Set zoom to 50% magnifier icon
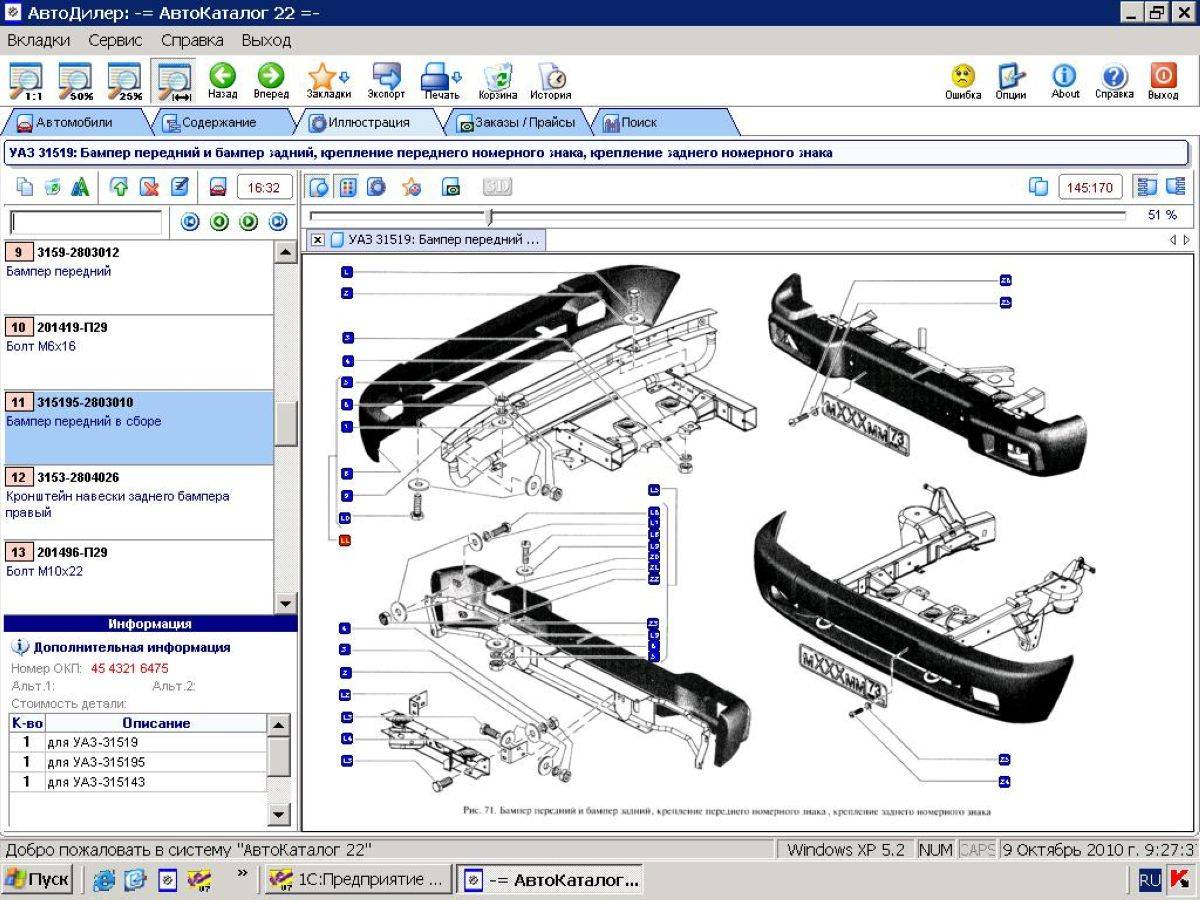Image resolution: width=1200 pixels, height=900 pixels. point(75,81)
